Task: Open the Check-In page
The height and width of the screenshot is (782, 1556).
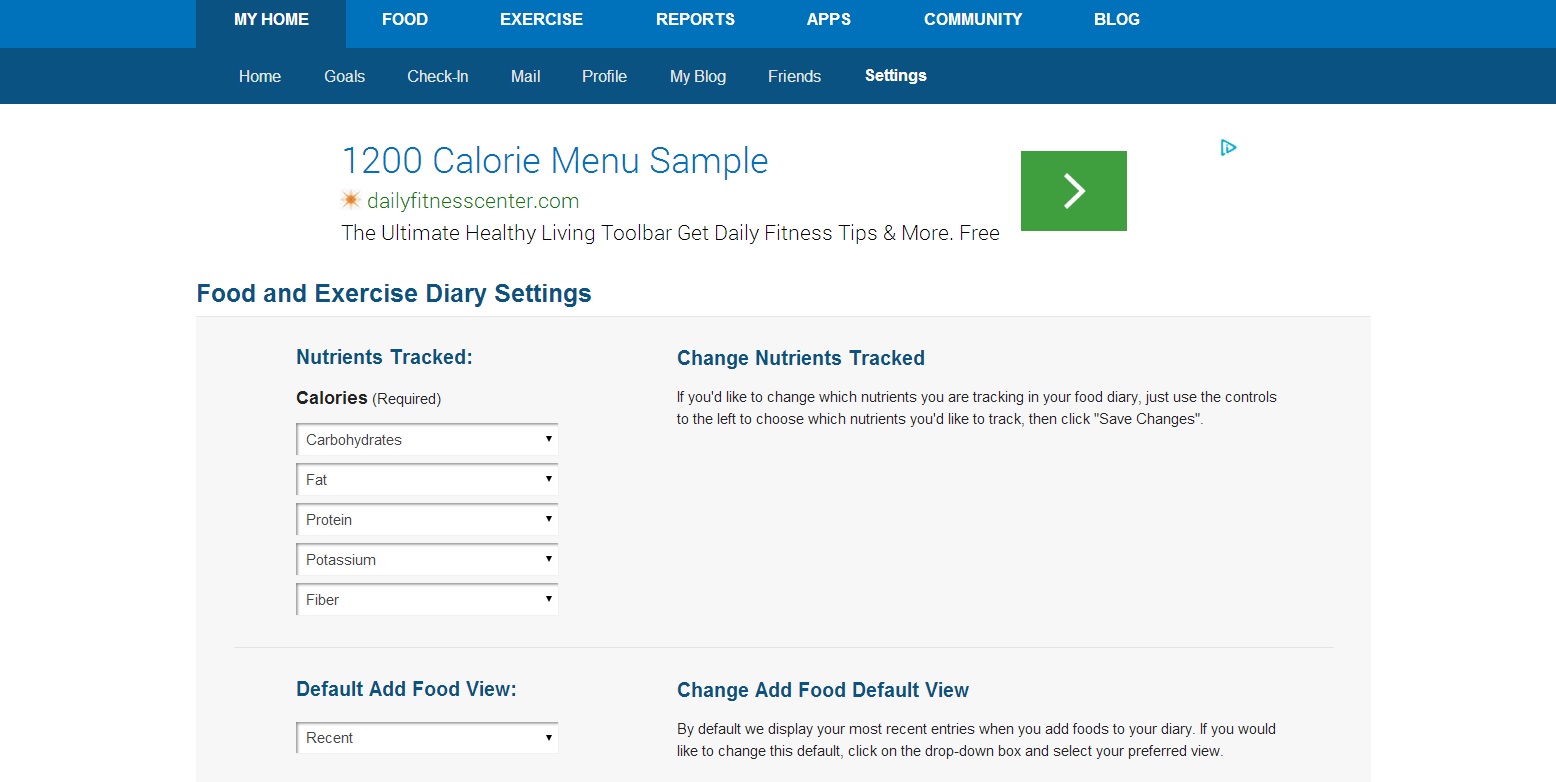Action: click(x=437, y=76)
